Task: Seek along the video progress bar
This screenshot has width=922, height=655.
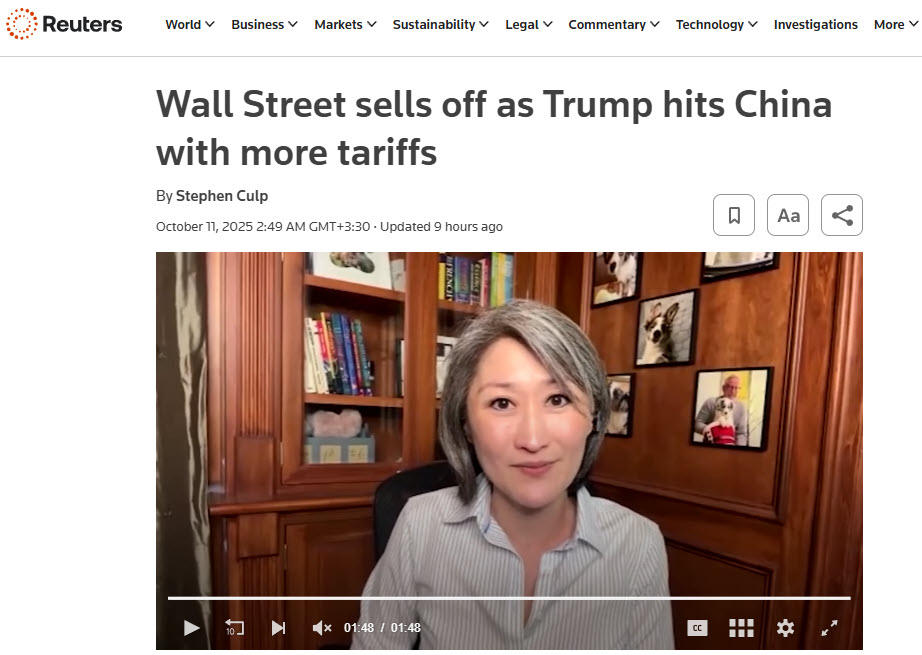Action: point(509,598)
